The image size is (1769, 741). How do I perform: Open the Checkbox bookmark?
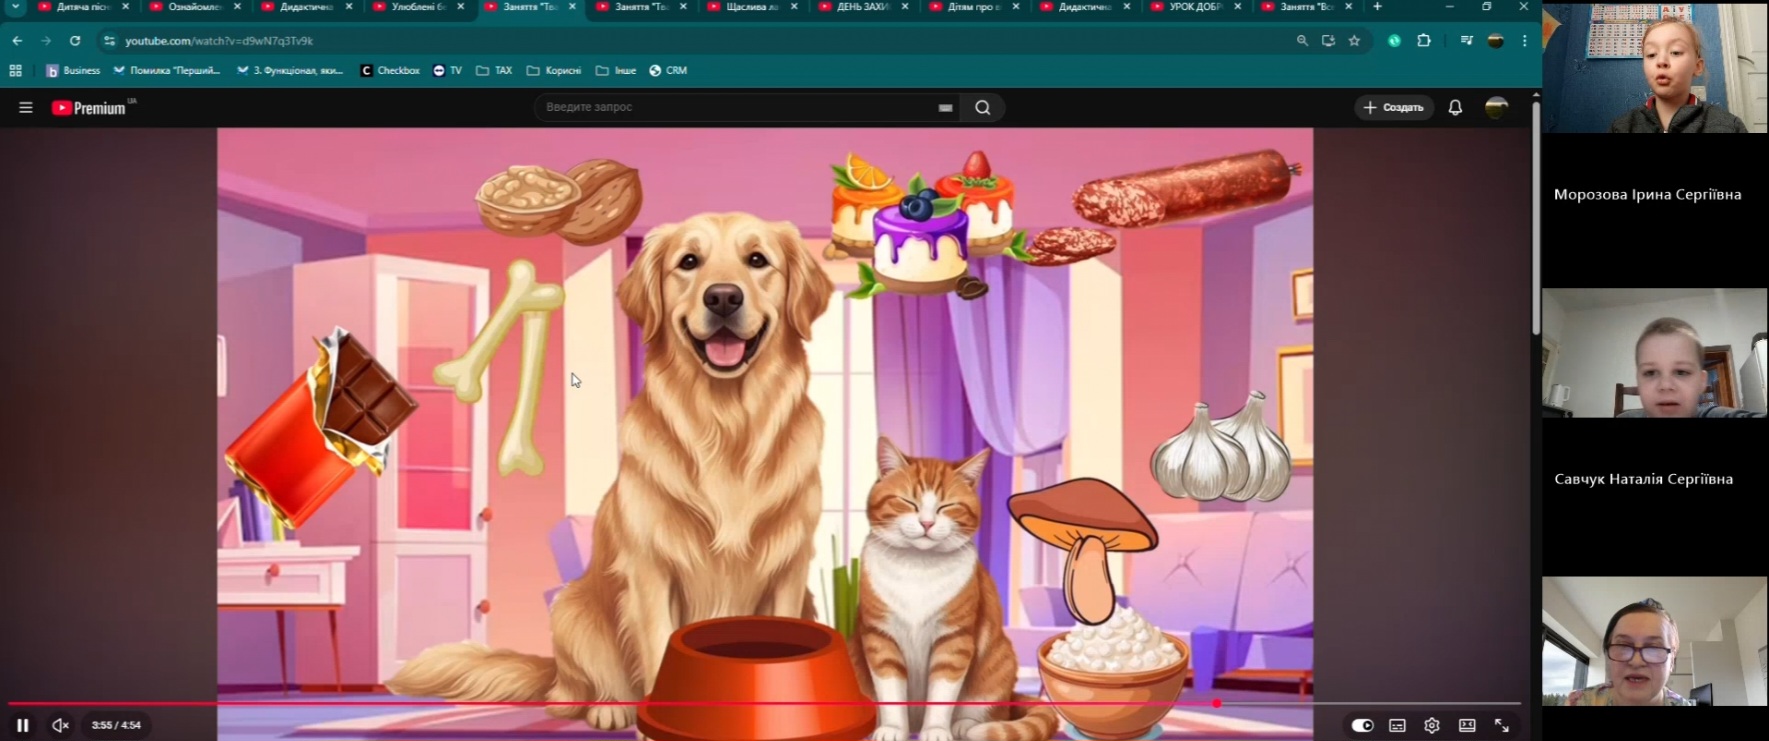(390, 71)
